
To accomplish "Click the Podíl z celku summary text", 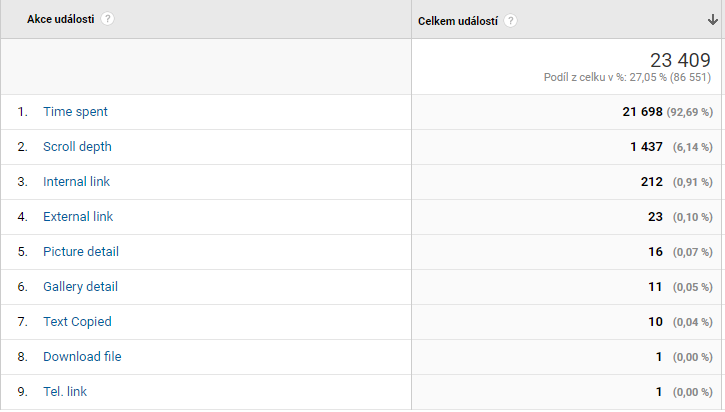I will coord(627,77).
